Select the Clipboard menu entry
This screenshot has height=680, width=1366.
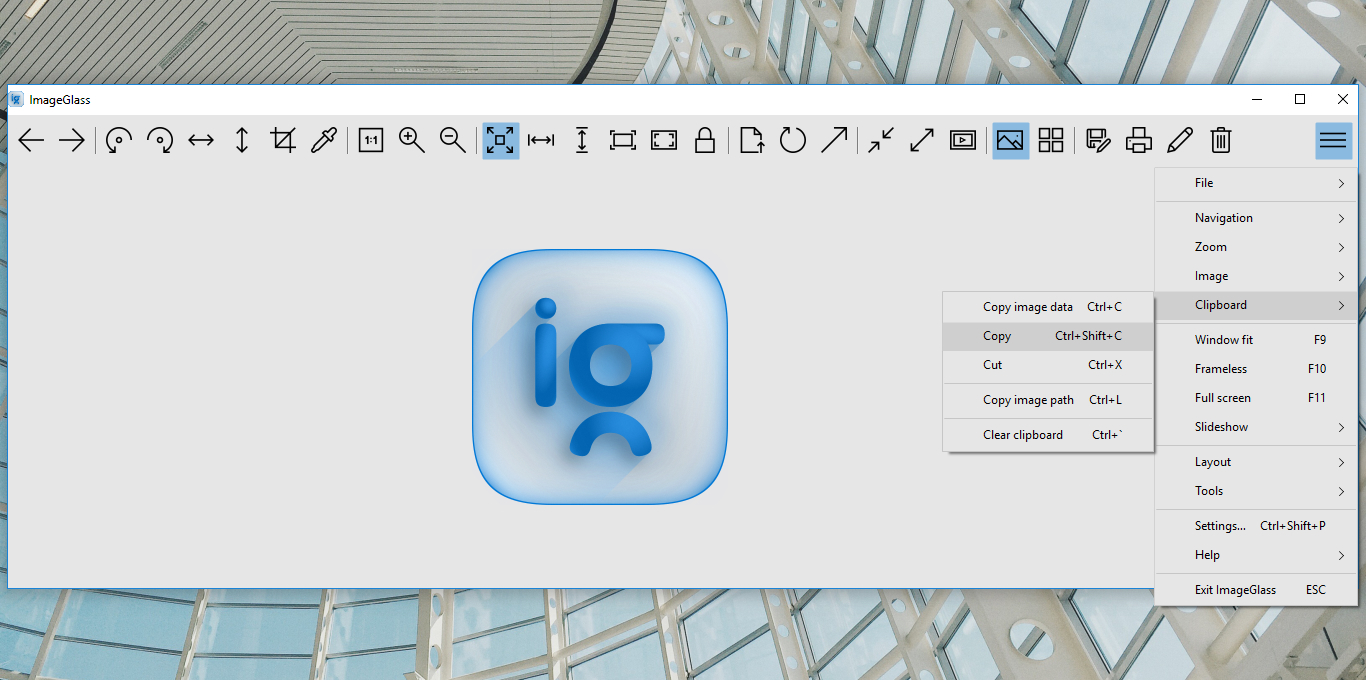click(1256, 305)
